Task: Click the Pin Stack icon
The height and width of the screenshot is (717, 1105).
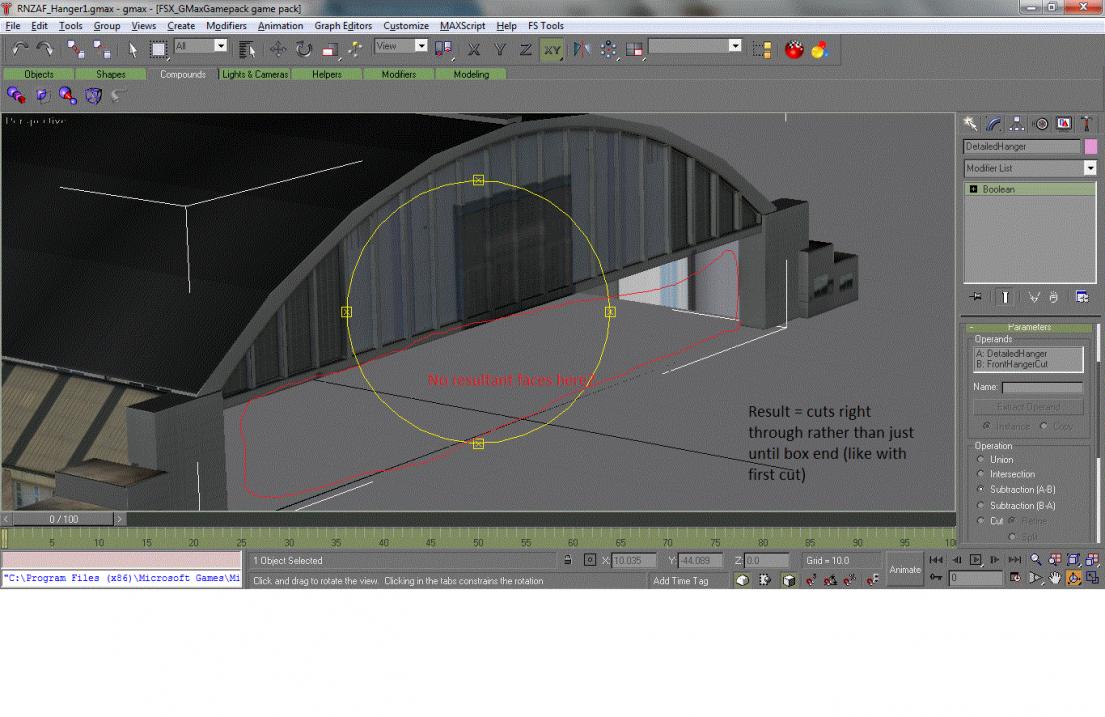Action: pos(975,297)
